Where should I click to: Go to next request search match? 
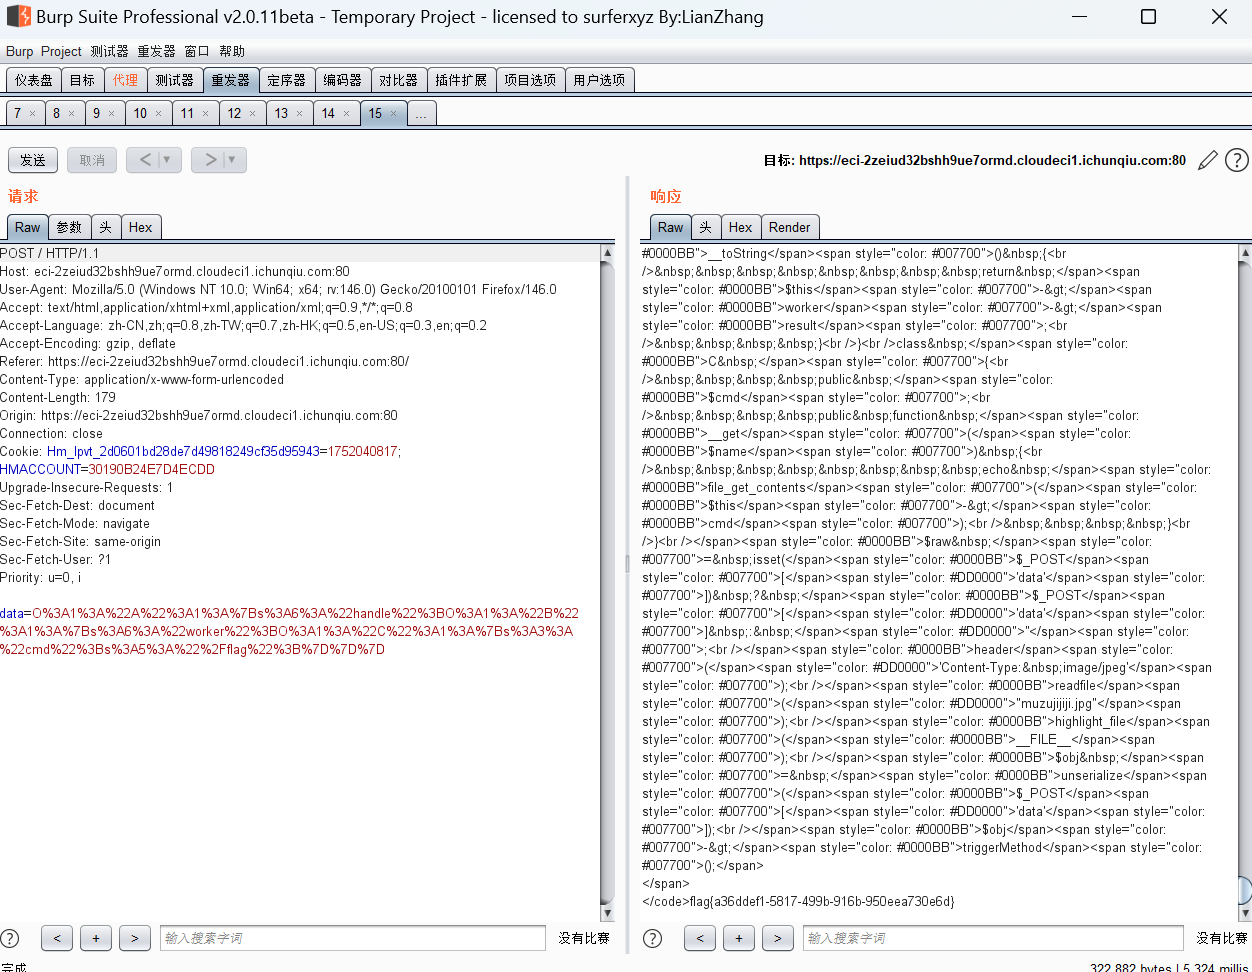point(135,938)
